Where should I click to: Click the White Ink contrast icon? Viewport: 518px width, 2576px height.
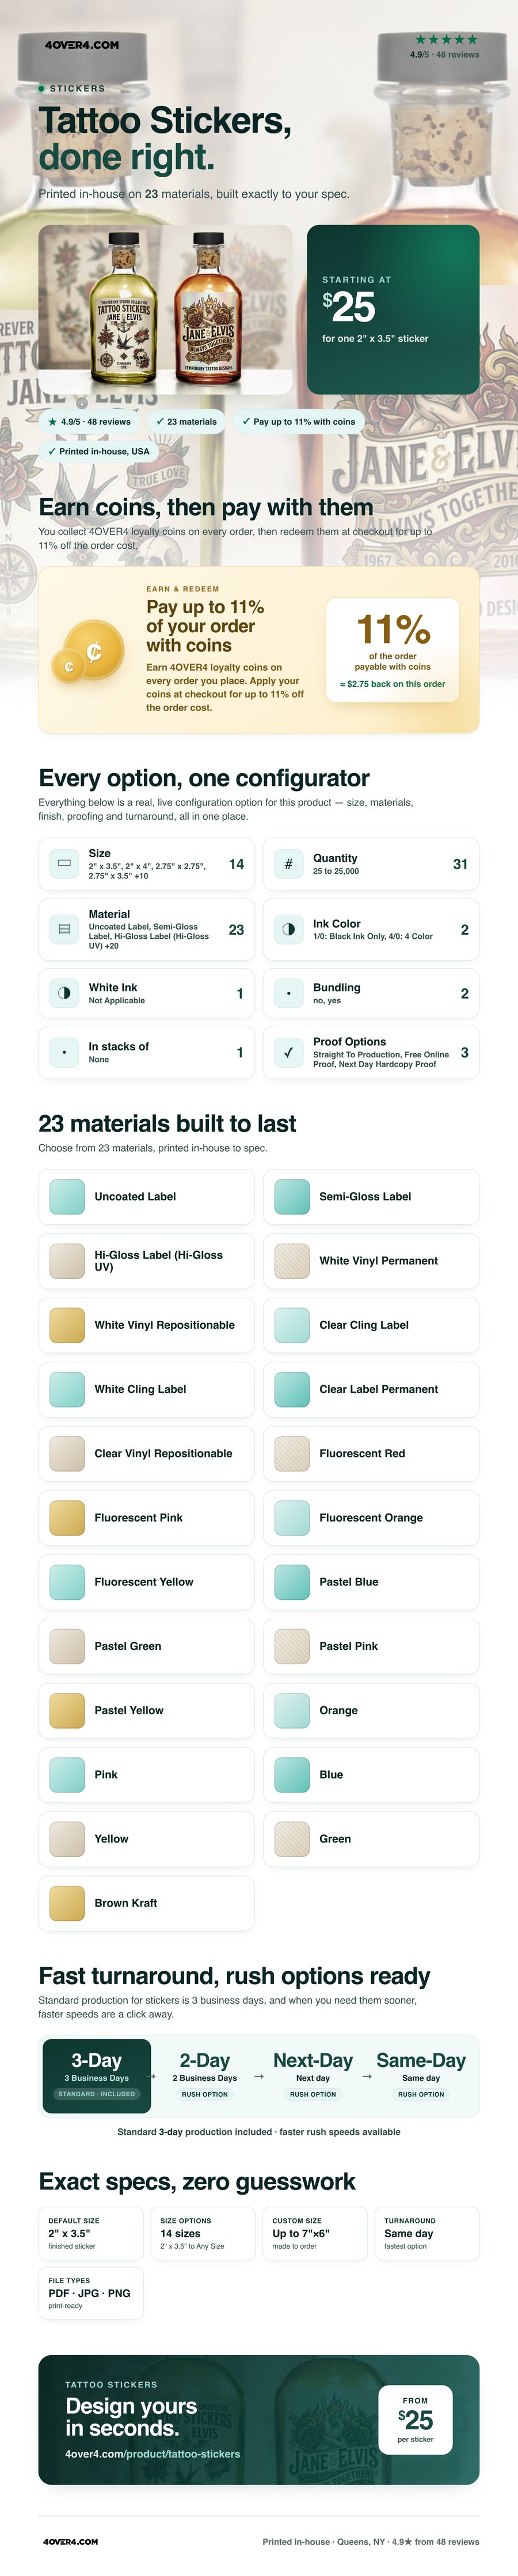65,993
